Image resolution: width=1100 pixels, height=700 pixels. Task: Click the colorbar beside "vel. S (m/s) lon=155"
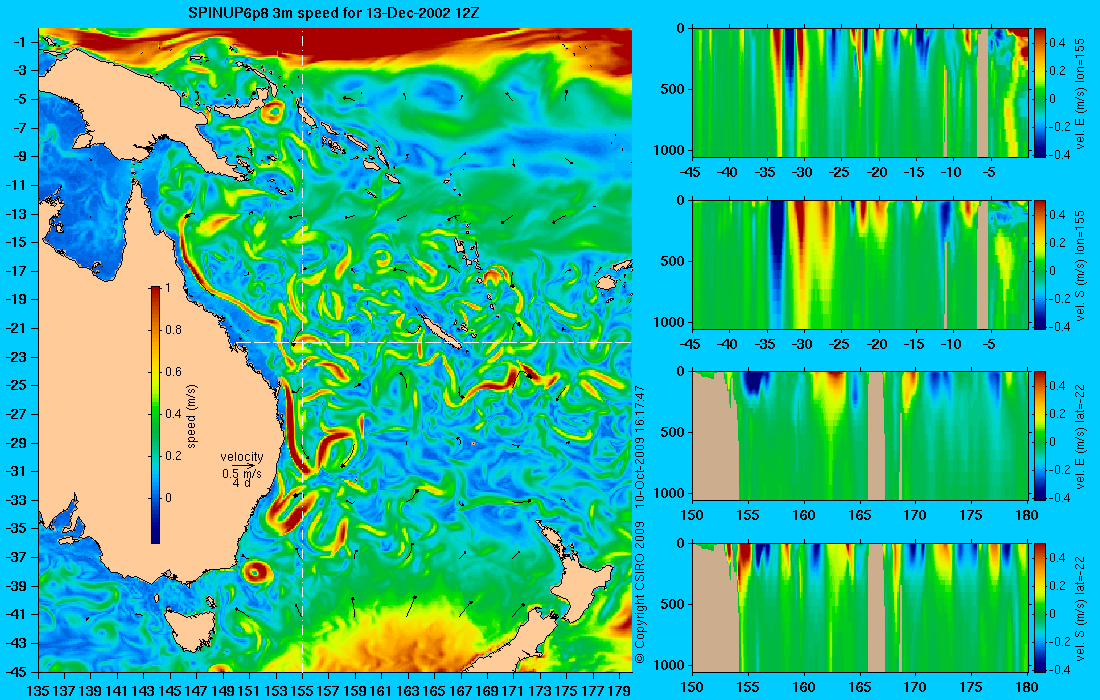(x=1040, y=264)
